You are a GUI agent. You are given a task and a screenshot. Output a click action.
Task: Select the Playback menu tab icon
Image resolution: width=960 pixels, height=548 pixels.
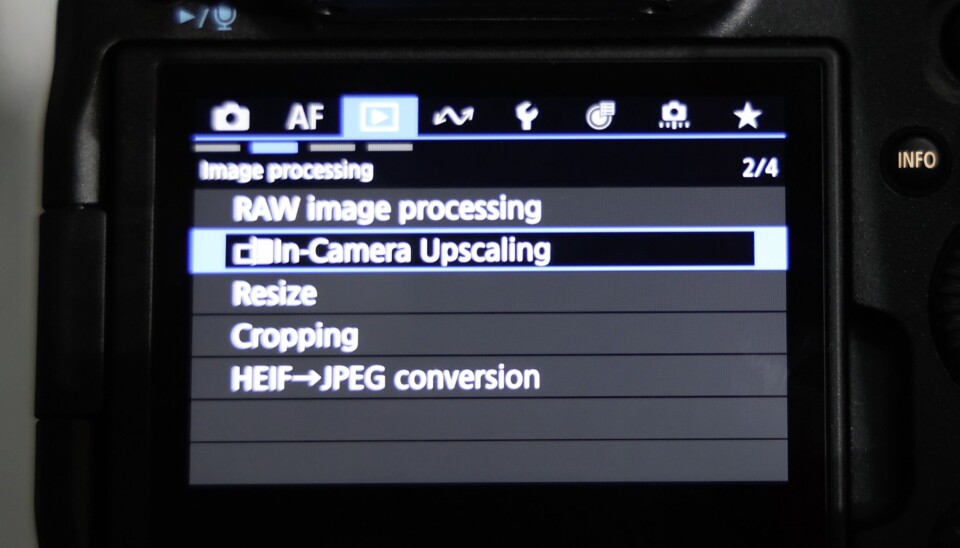click(379, 116)
